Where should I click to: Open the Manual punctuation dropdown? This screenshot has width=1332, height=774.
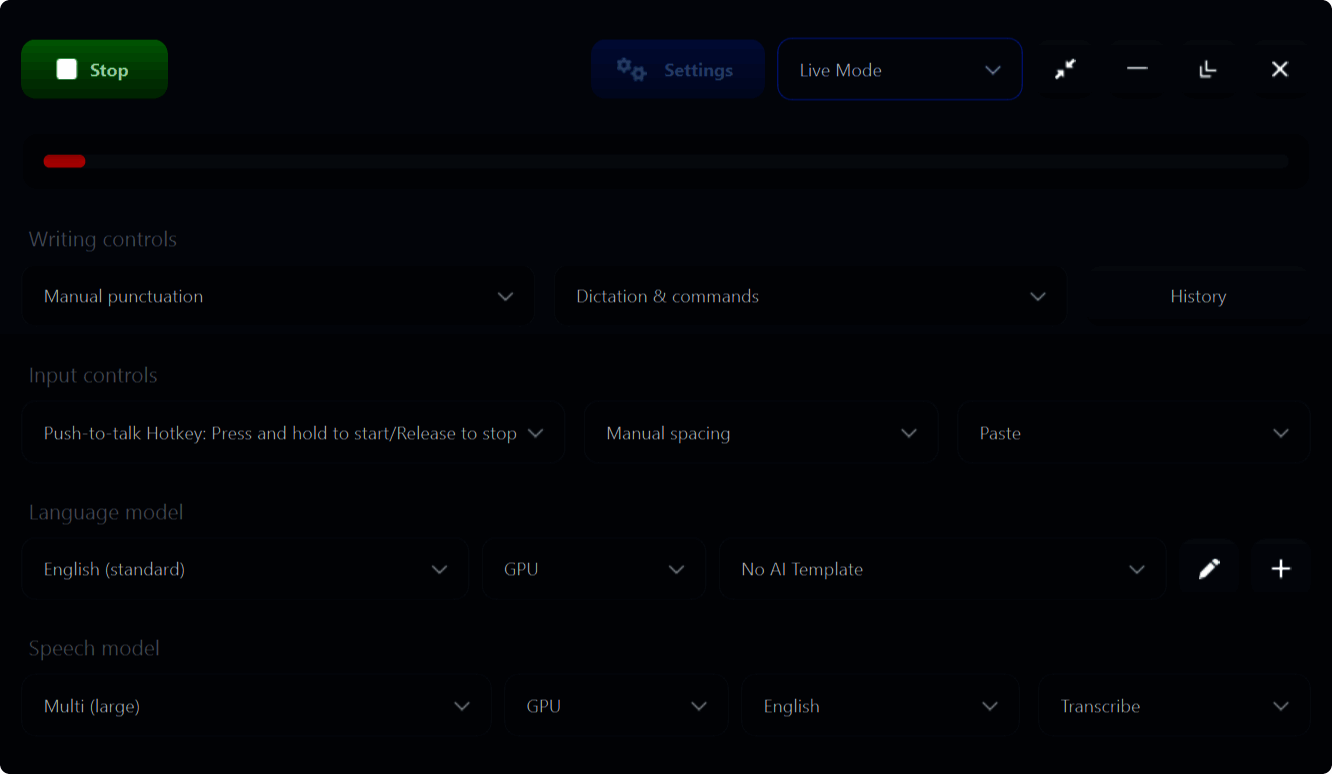click(277, 296)
